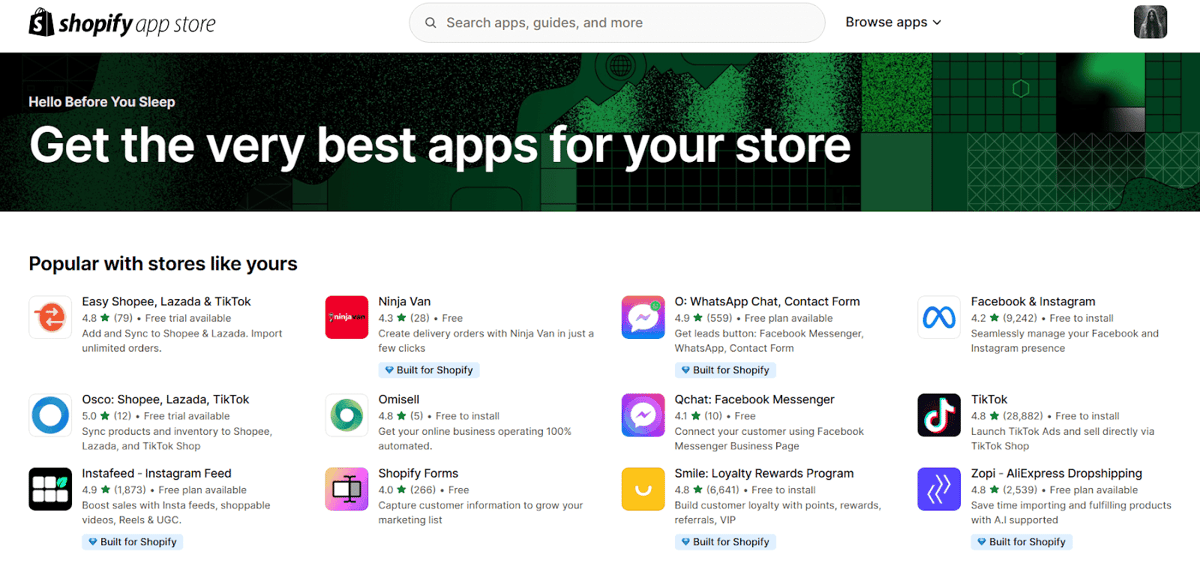Image resolution: width=1200 pixels, height=578 pixels.
Task: Open the Zopi app icon
Action: click(938, 489)
